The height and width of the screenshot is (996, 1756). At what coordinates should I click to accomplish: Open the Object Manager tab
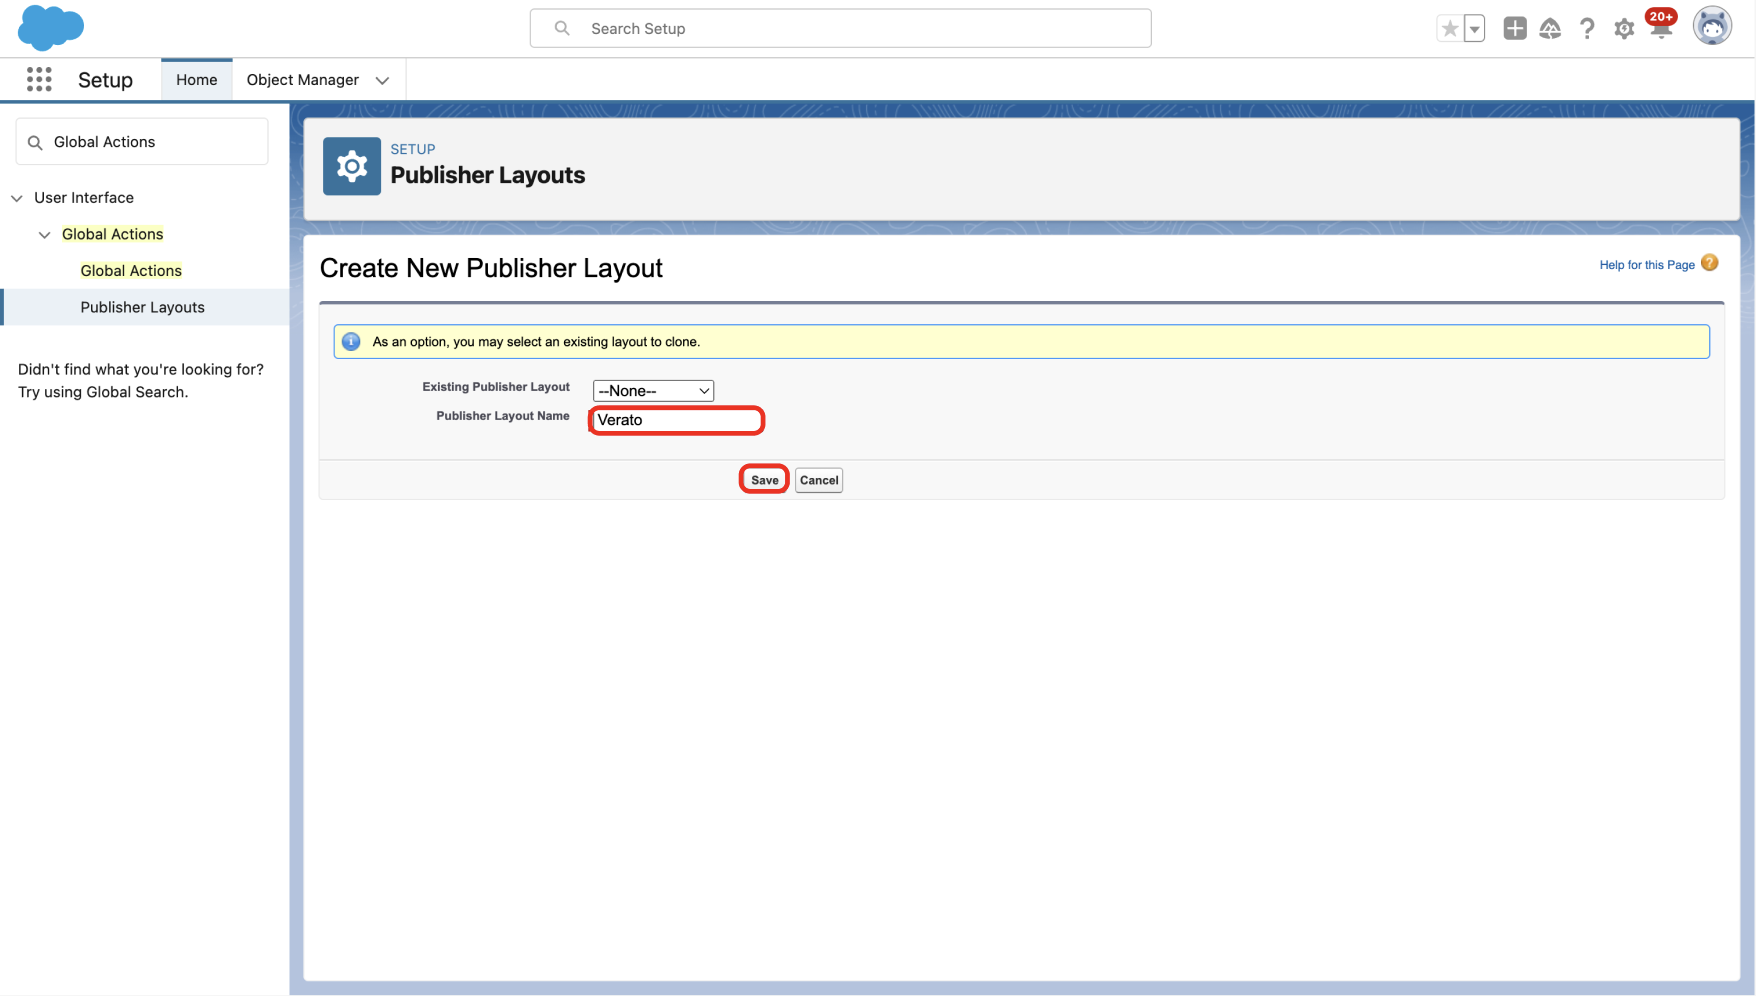[303, 80]
